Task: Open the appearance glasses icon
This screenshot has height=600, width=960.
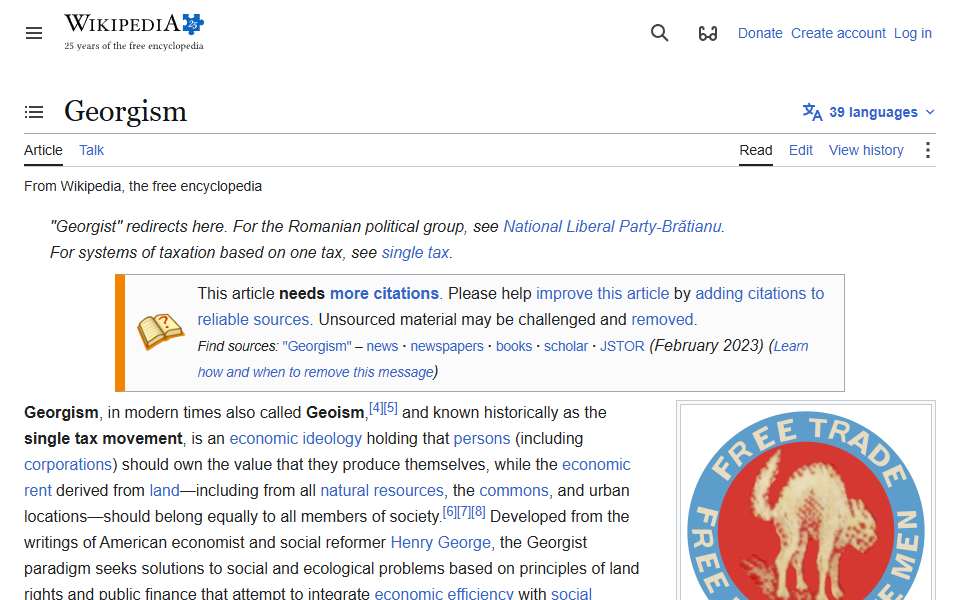Action: point(708,33)
